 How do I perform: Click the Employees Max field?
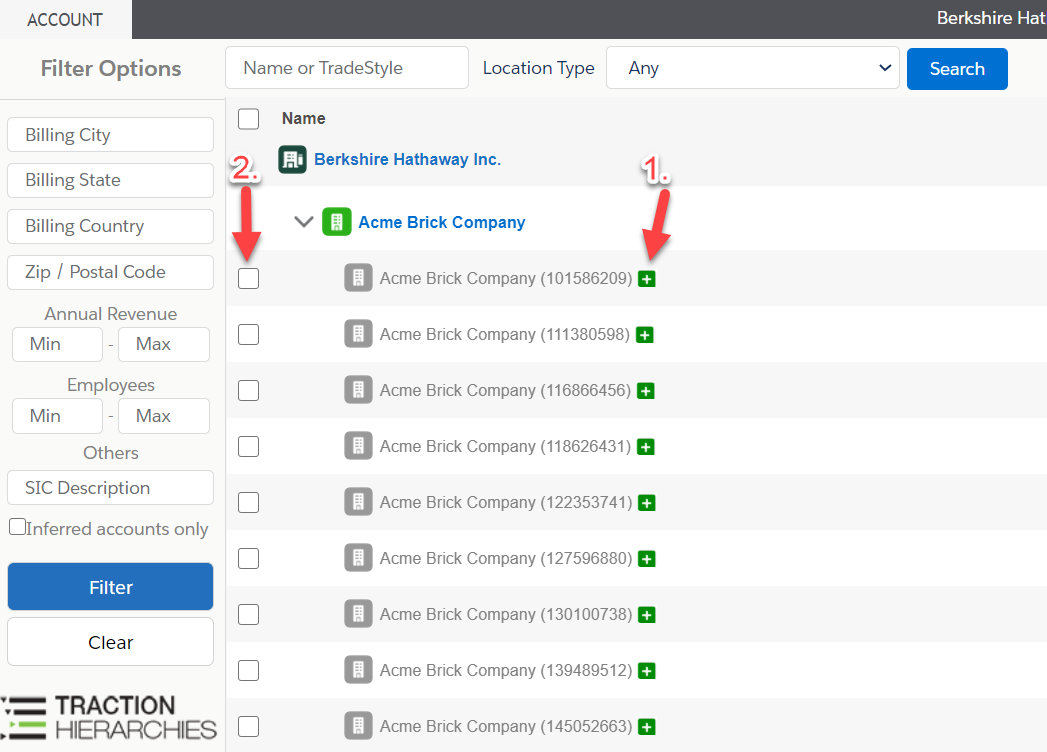pyautogui.click(x=164, y=416)
